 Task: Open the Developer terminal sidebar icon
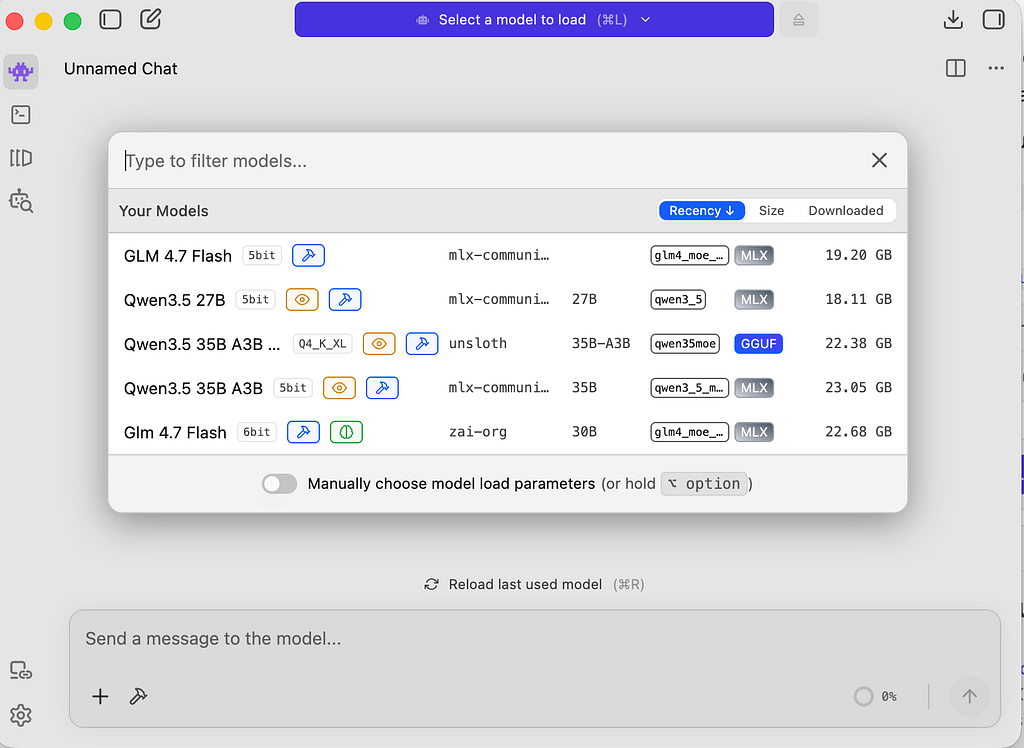coord(21,115)
